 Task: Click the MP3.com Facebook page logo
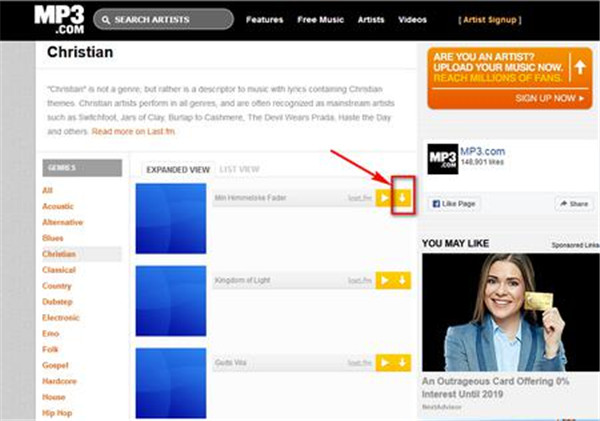(443, 159)
